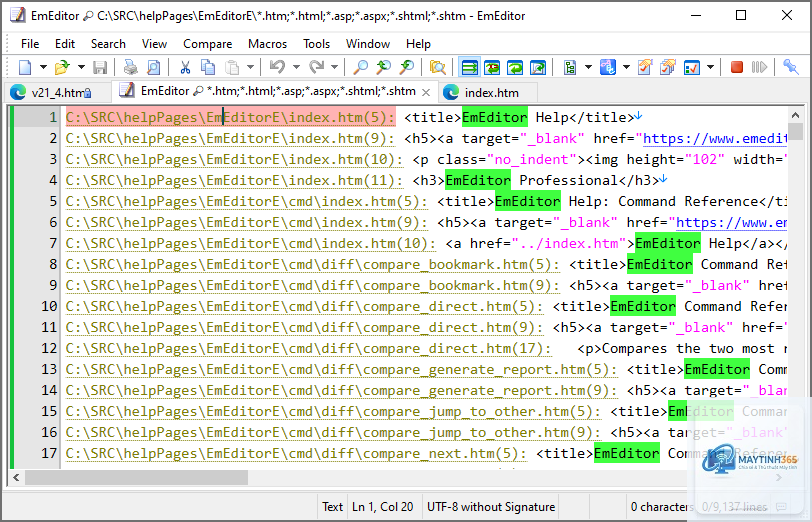Click stacked pages checkmark configuration icon
The image size is (812, 522).
click(669, 67)
